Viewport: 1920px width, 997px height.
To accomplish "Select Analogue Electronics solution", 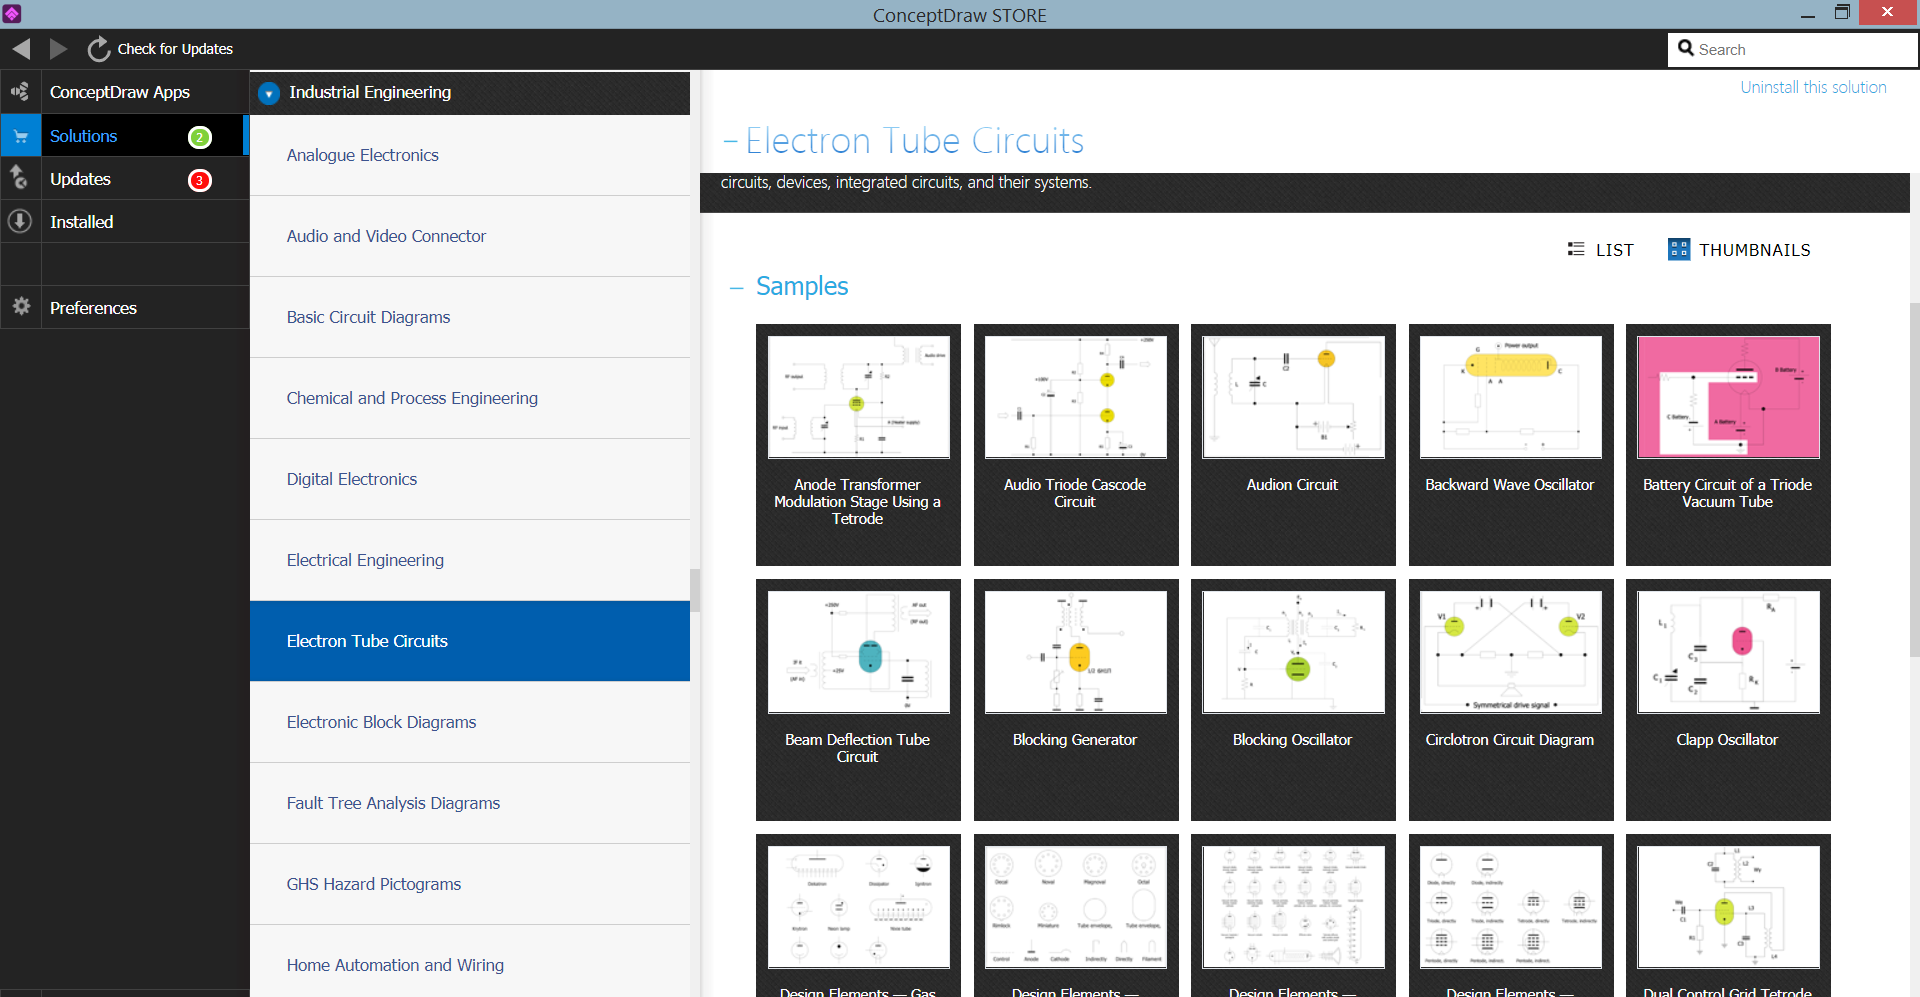I will (470, 155).
